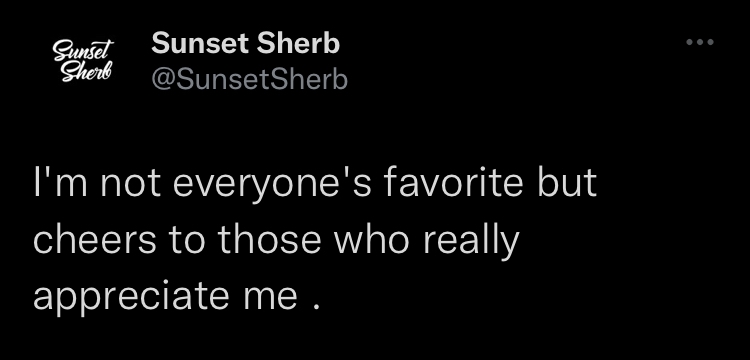Click the @SunsetSherb handle
Viewport: 750px width, 360px height.
tap(249, 79)
